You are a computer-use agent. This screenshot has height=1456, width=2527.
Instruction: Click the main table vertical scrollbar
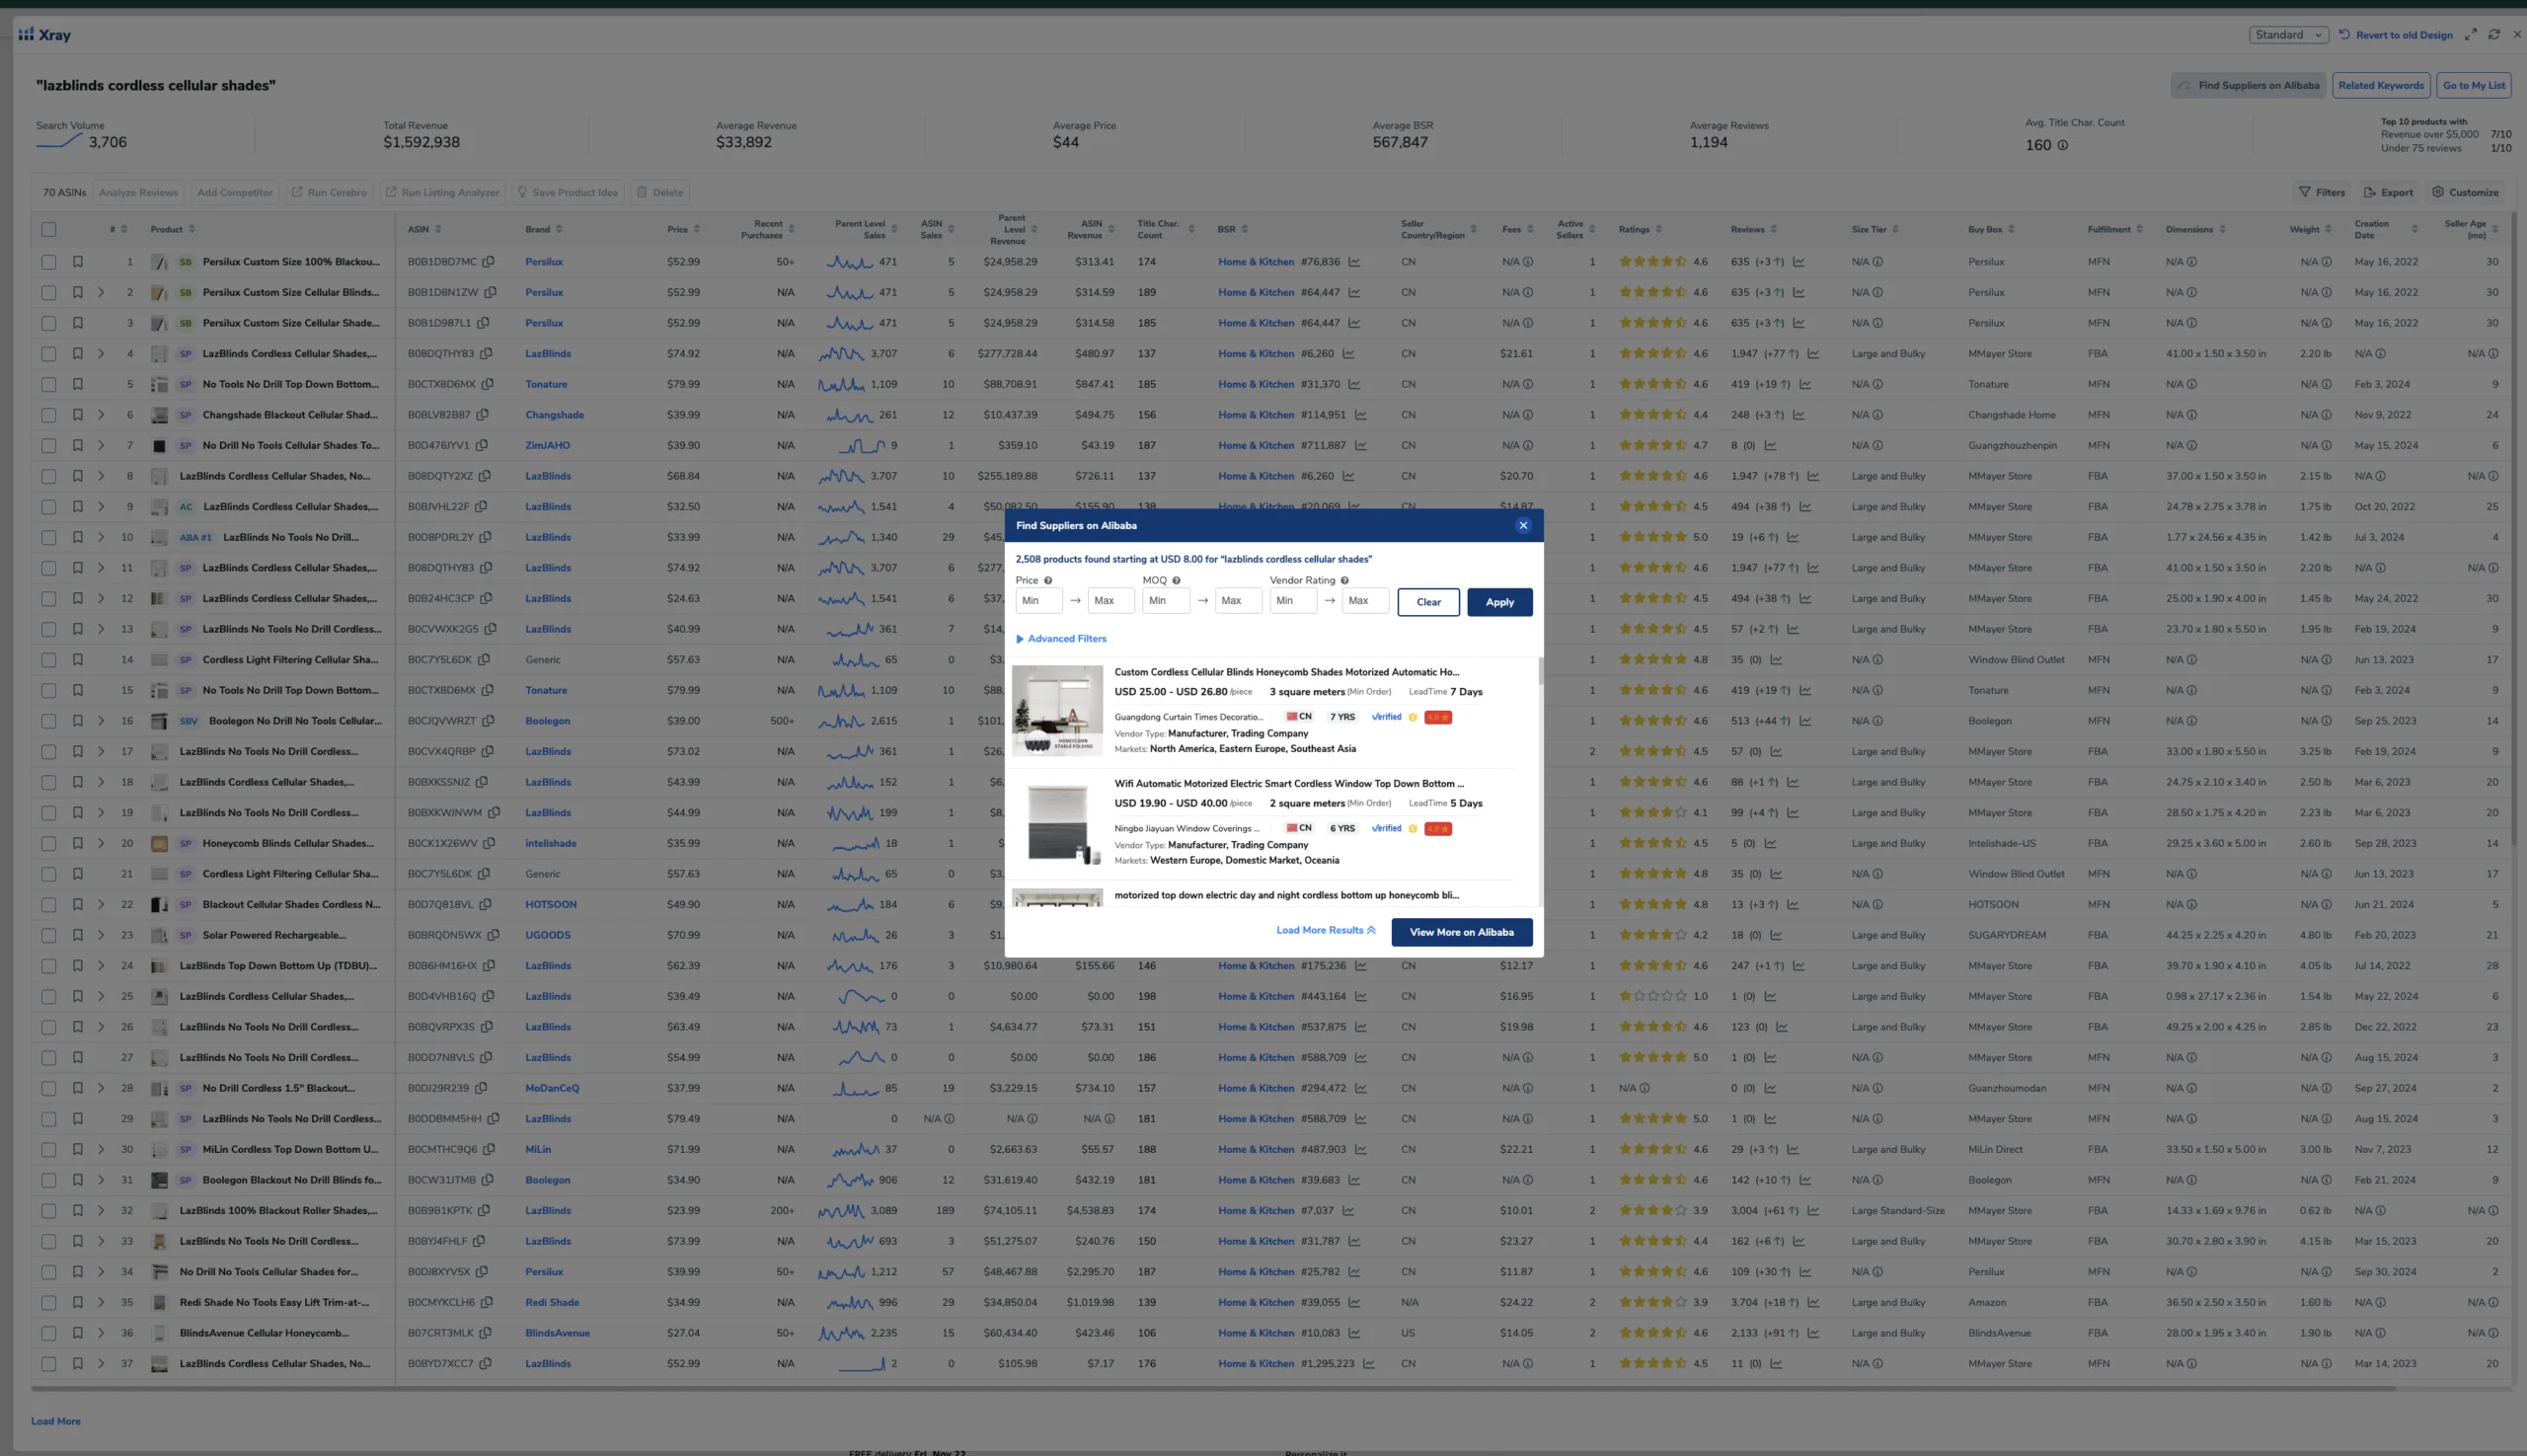[x=2513, y=530]
